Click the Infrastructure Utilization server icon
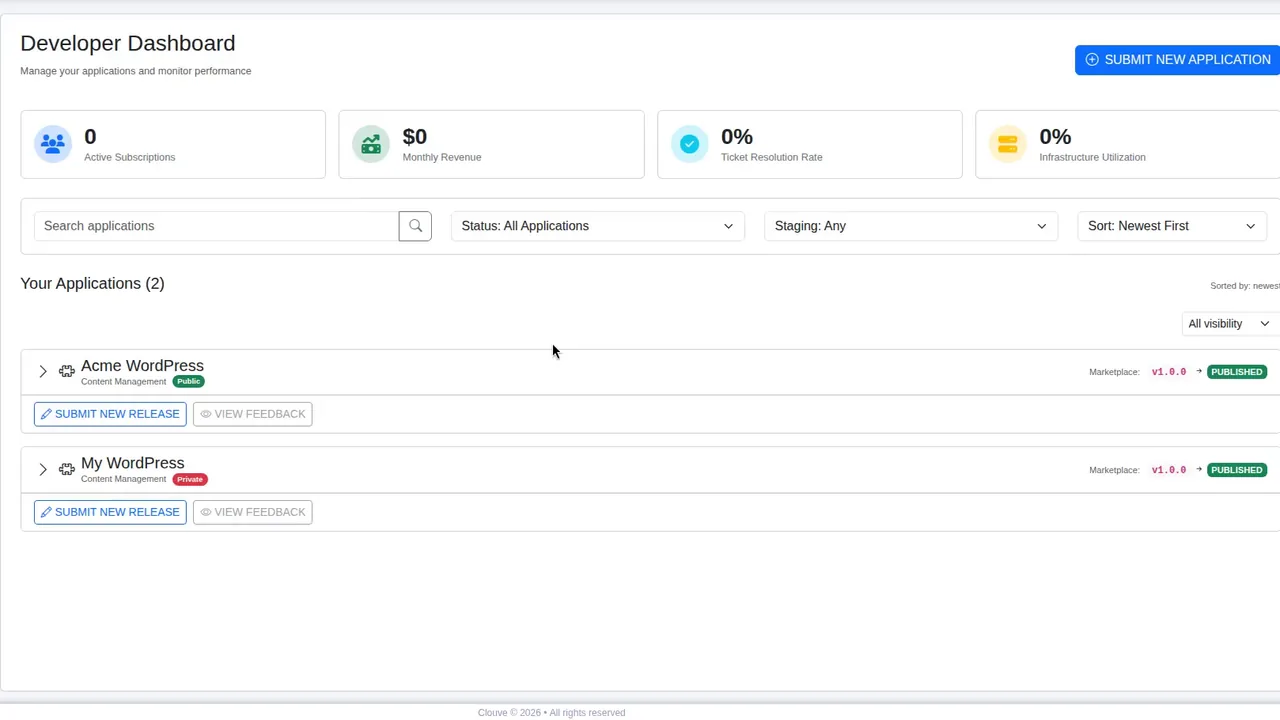Screen dimensions: 1280x720 1007,144
